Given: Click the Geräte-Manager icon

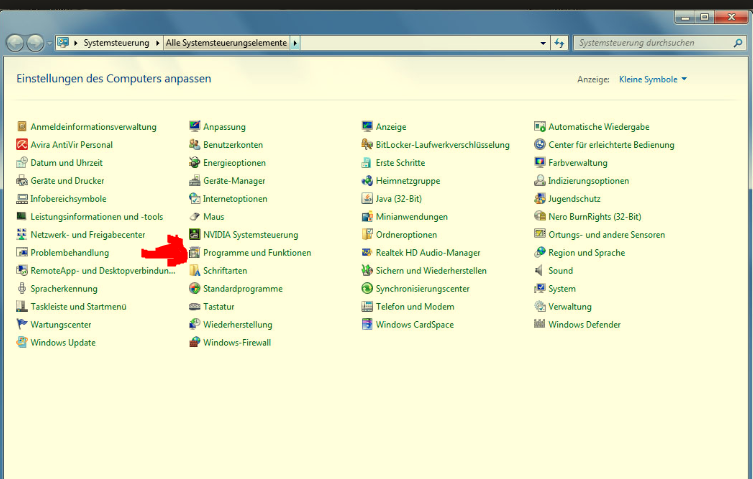Looking at the screenshot, I should 194,180.
